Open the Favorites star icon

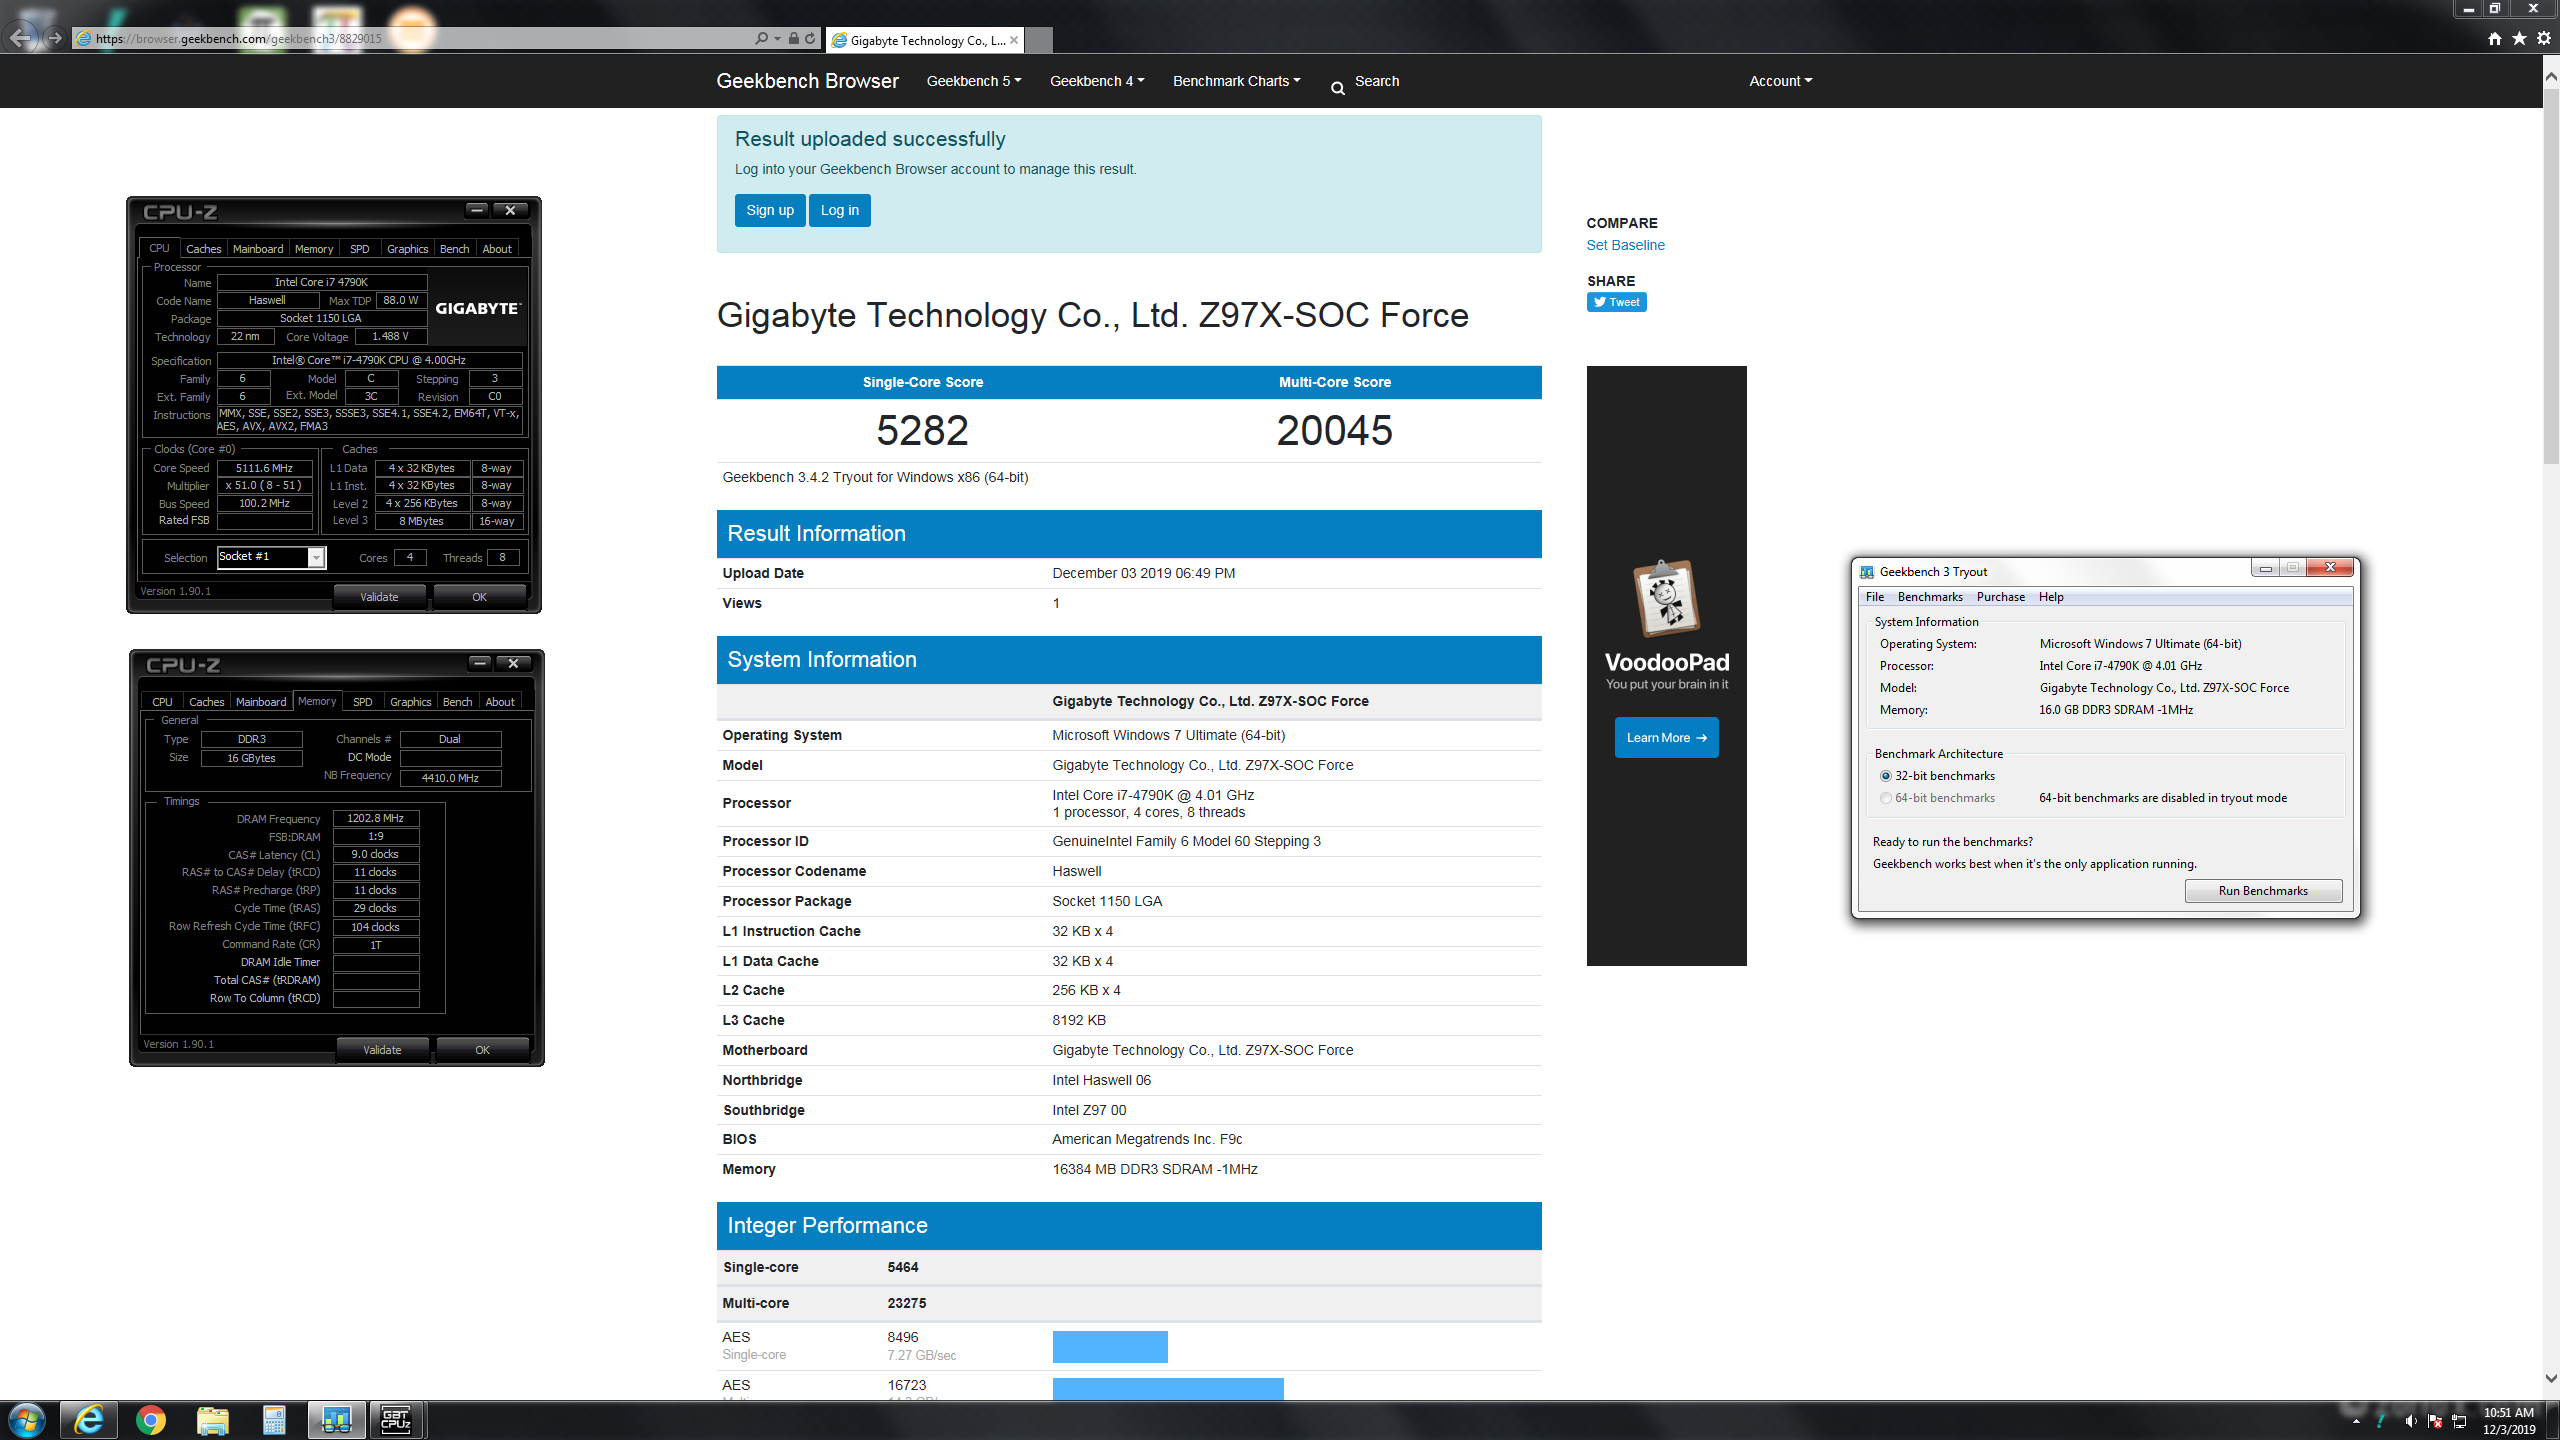pyautogui.click(x=2519, y=38)
